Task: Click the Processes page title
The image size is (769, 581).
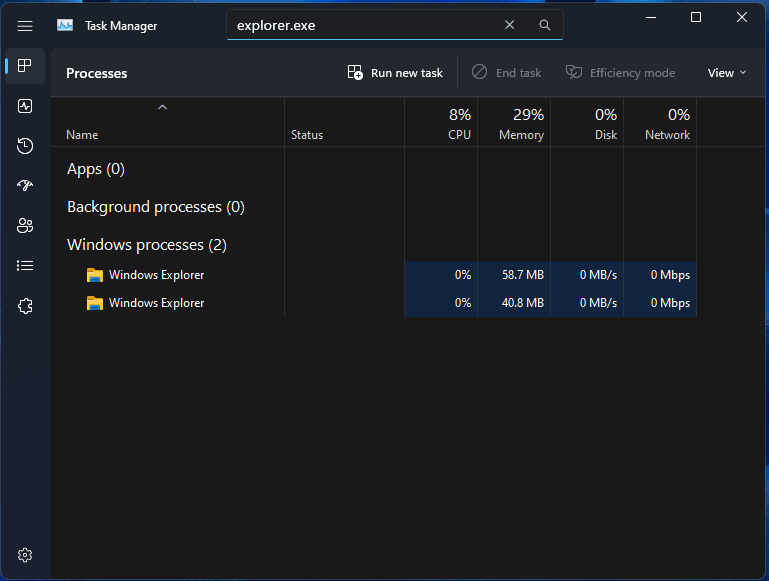Action: point(97,73)
